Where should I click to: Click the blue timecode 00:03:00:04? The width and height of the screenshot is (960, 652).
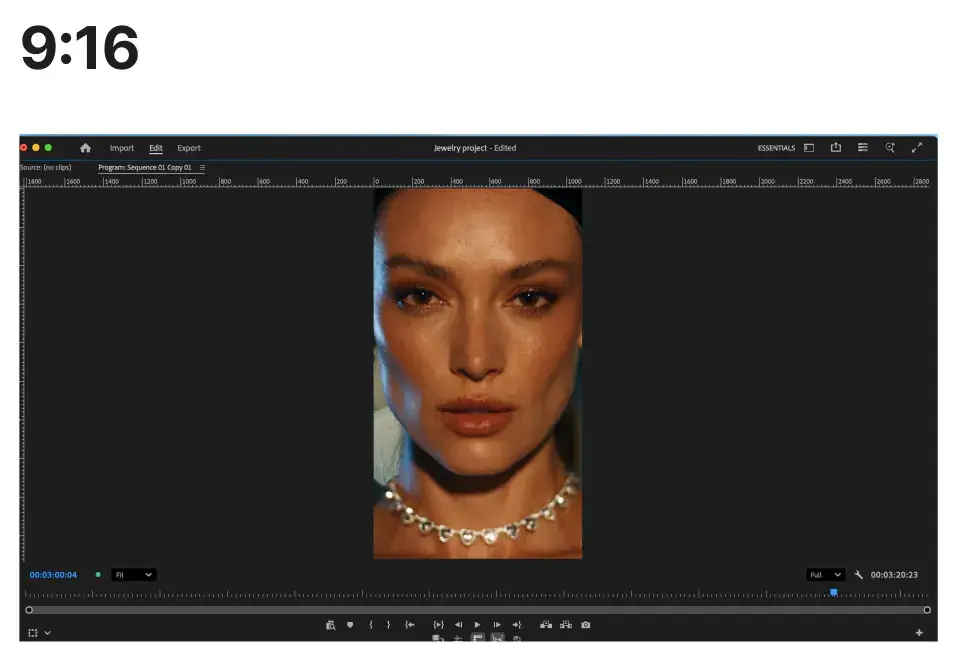[53, 575]
